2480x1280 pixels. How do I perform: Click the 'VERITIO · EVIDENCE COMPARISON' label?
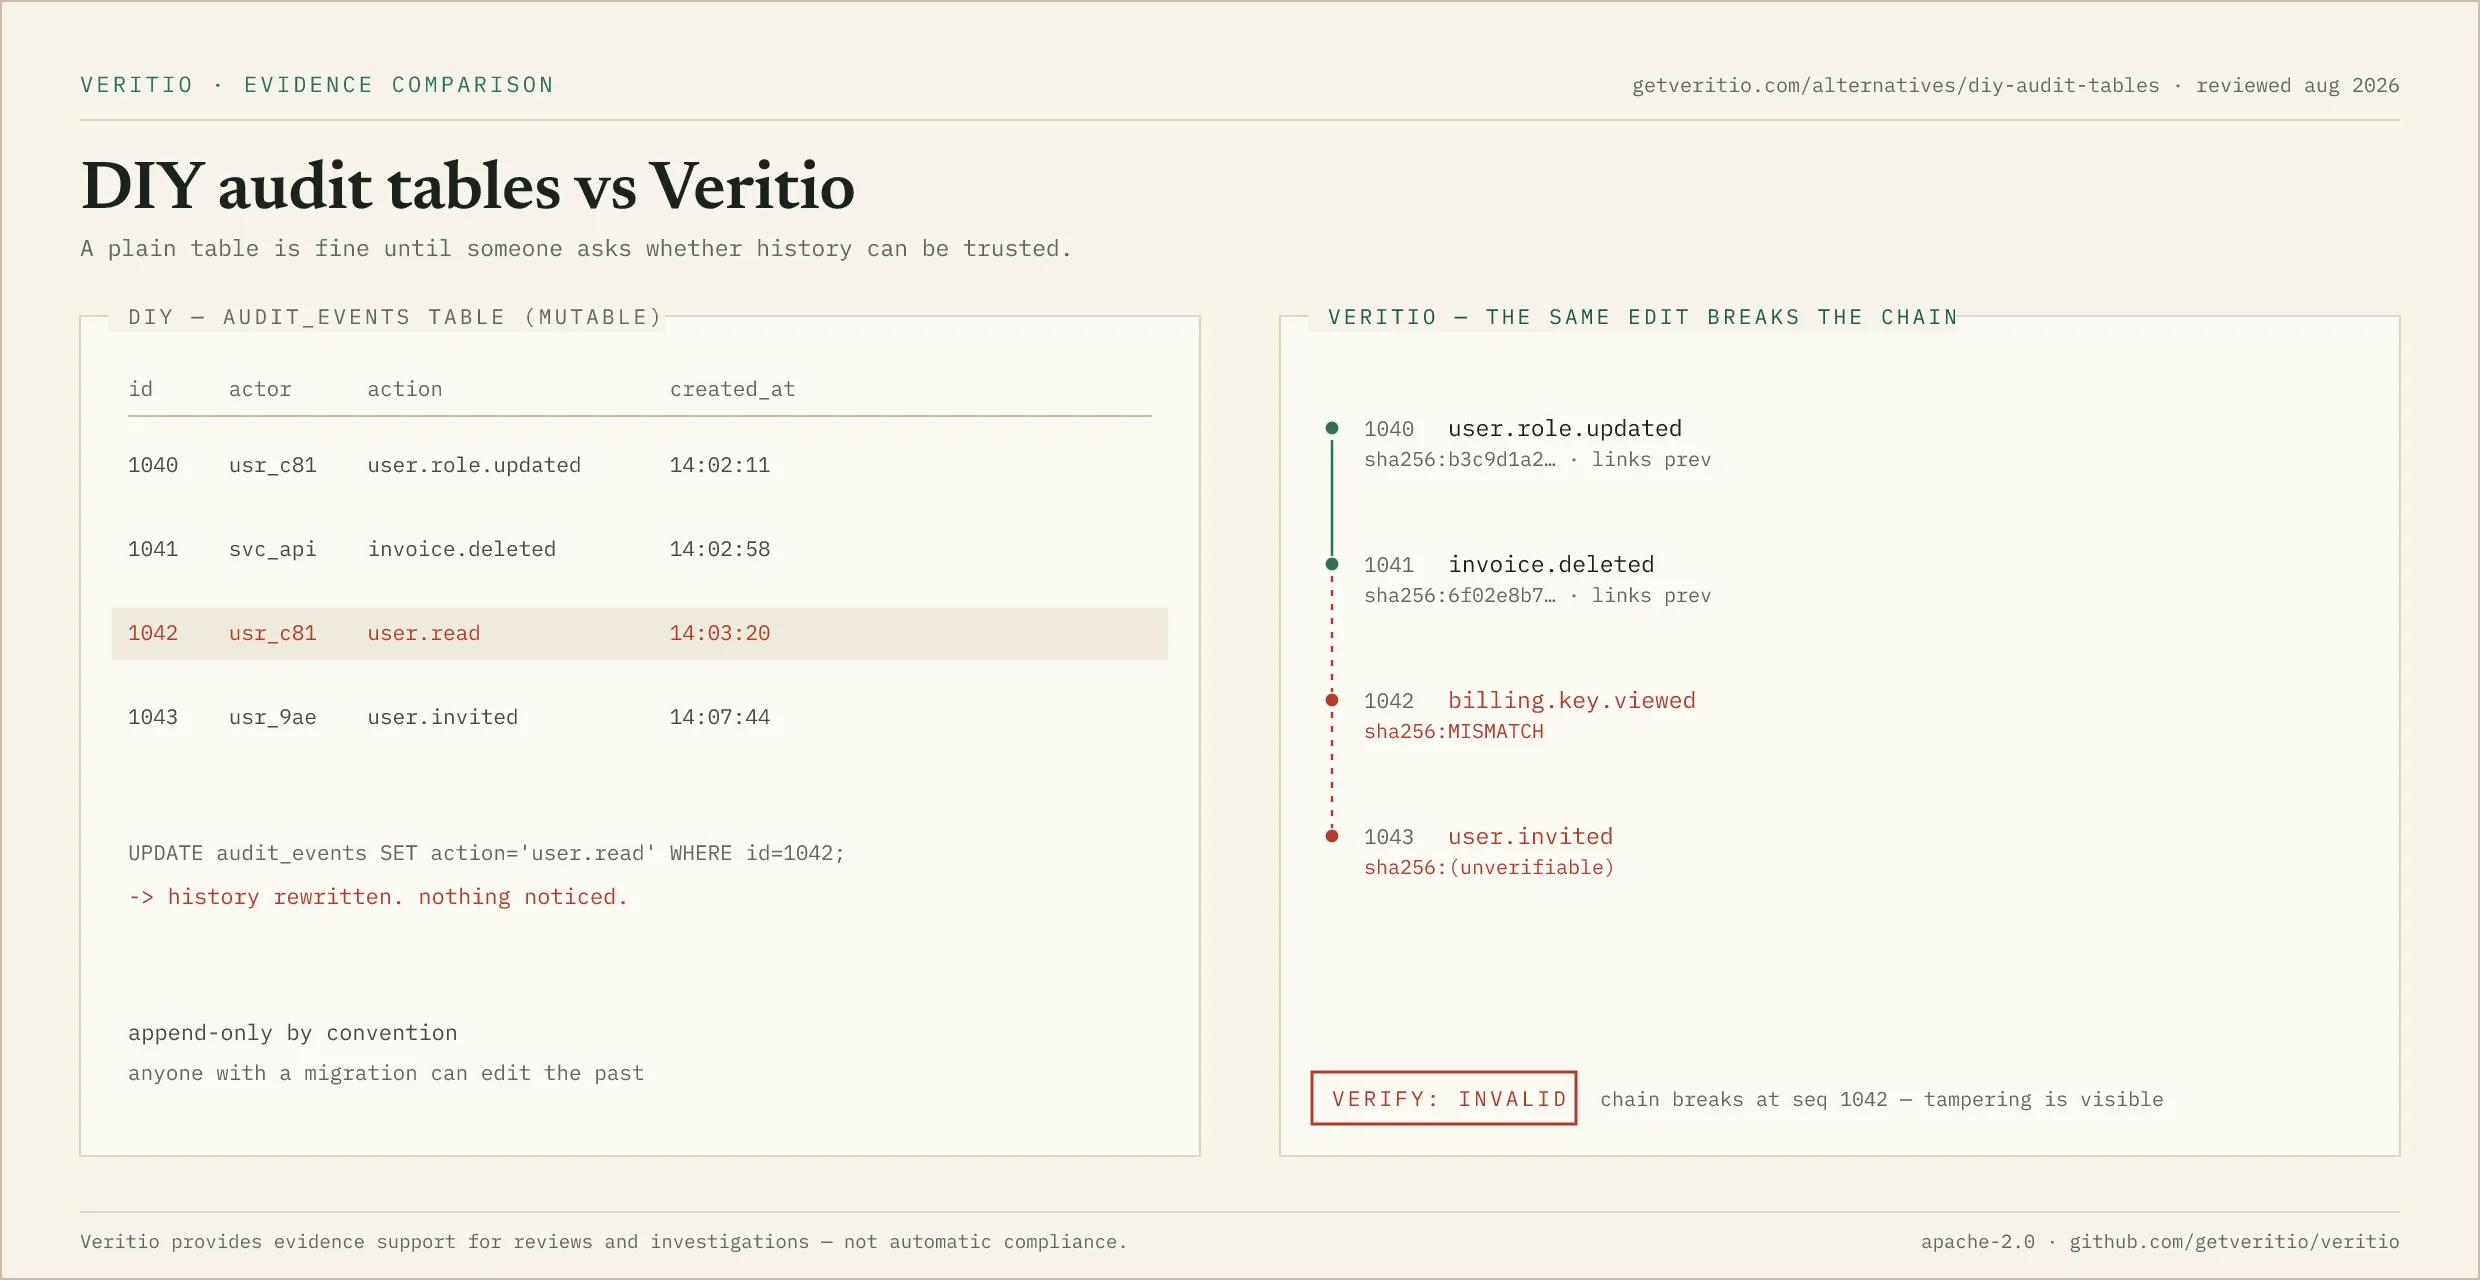coord(317,85)
